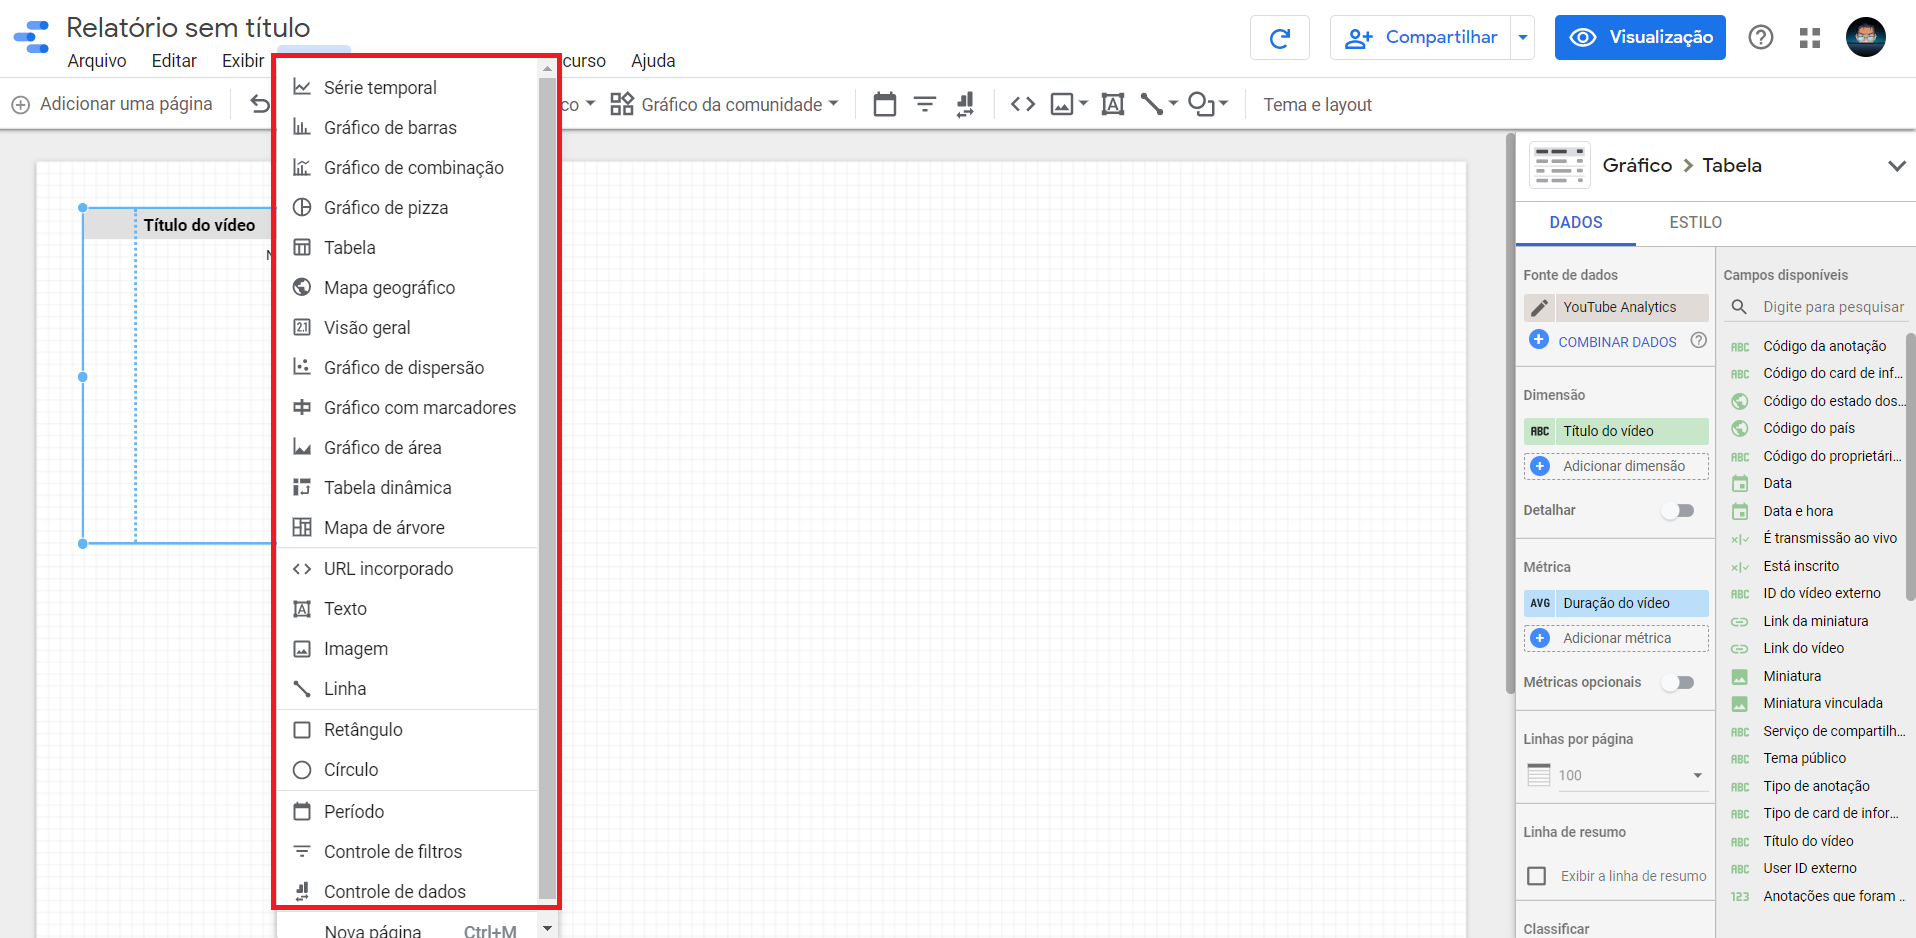The width and height of the screenshot is (1916, 938).
Task: Click the data refresh icon near Compartilhar
Action: [1279, 37]
